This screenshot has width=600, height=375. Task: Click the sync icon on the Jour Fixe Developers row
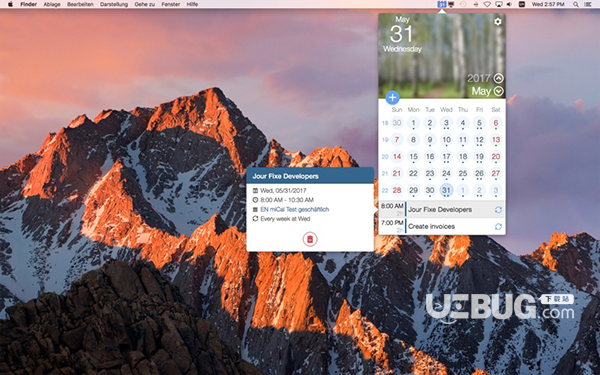pos(498,210)
